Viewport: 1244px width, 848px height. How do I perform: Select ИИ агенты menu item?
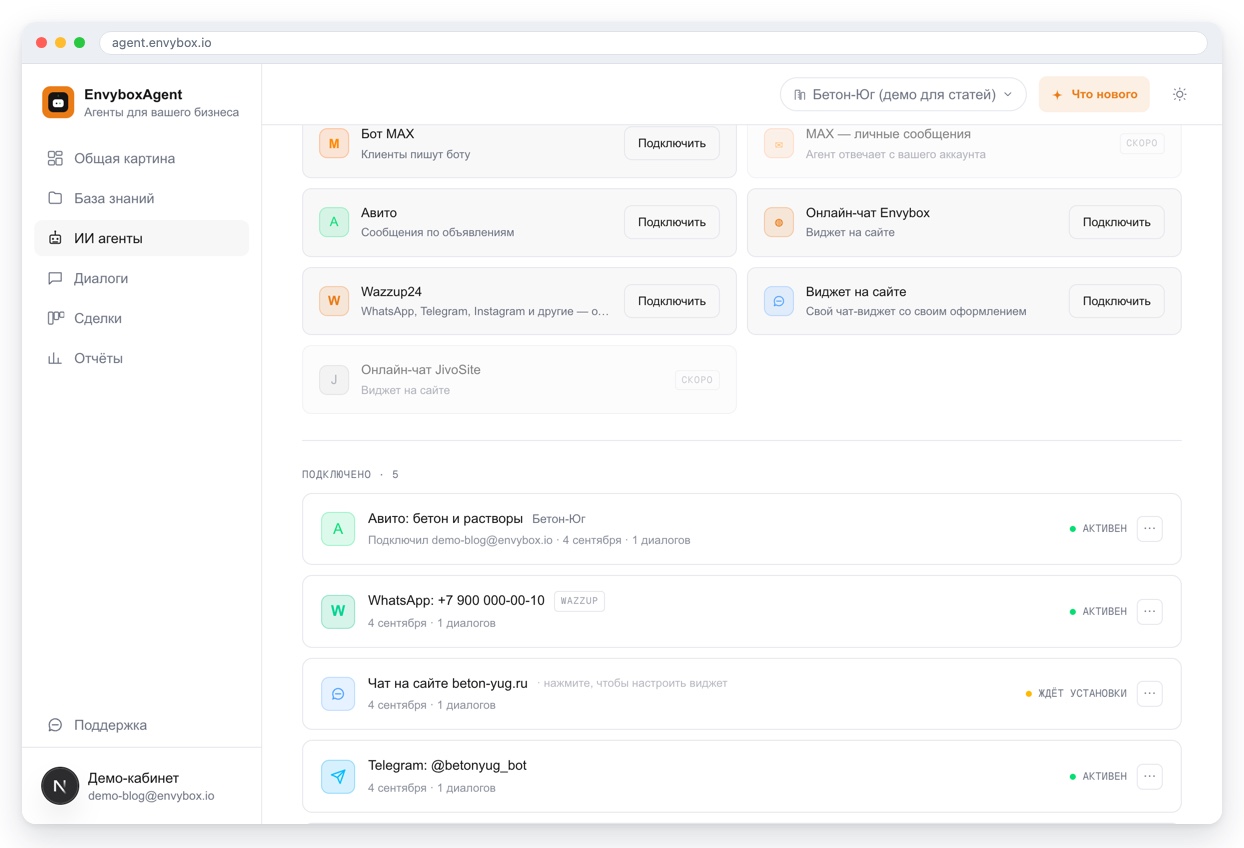pyautogui.click(x=141, y=238)
